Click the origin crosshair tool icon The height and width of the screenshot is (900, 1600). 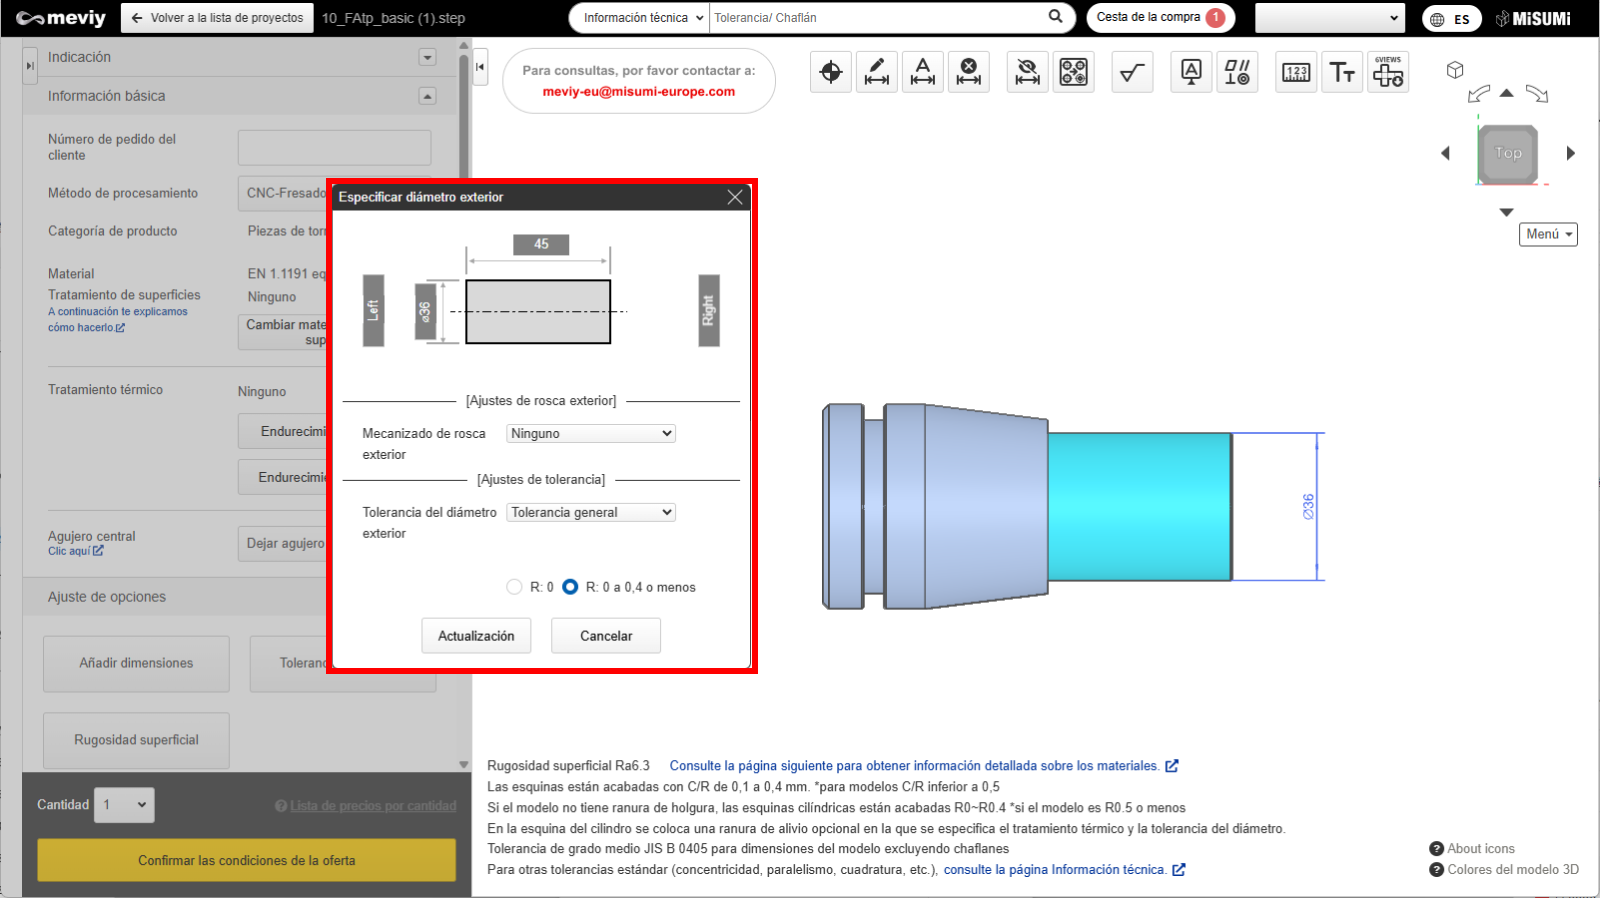click(830, 72)
